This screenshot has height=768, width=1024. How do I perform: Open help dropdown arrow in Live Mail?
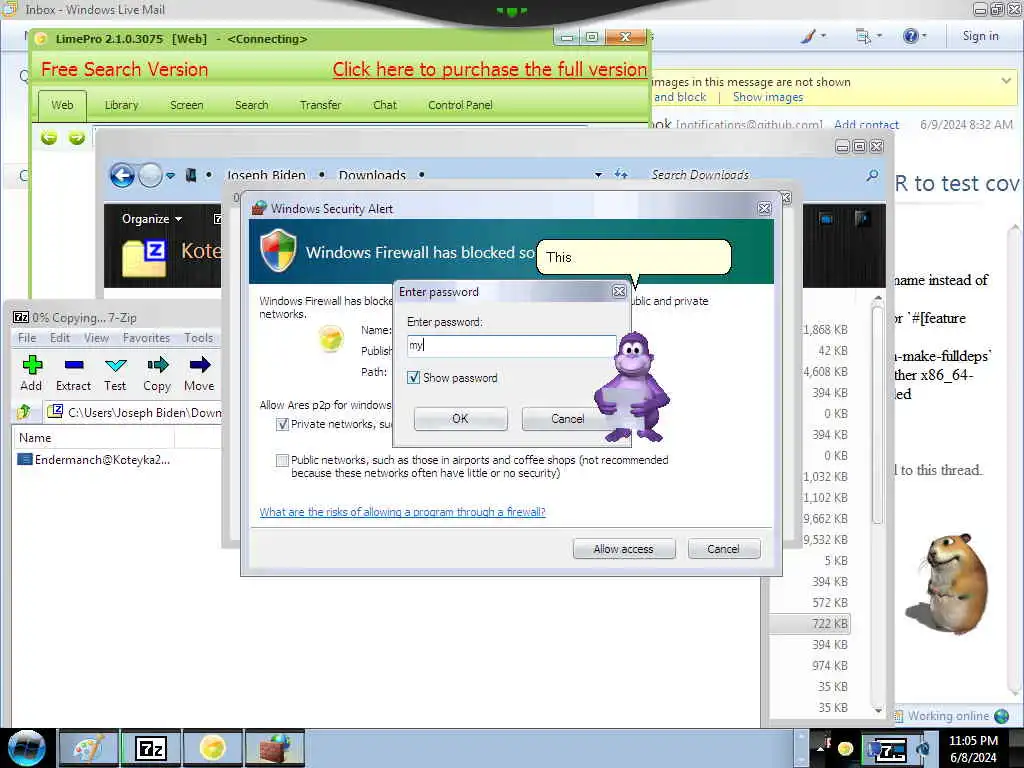924,36
